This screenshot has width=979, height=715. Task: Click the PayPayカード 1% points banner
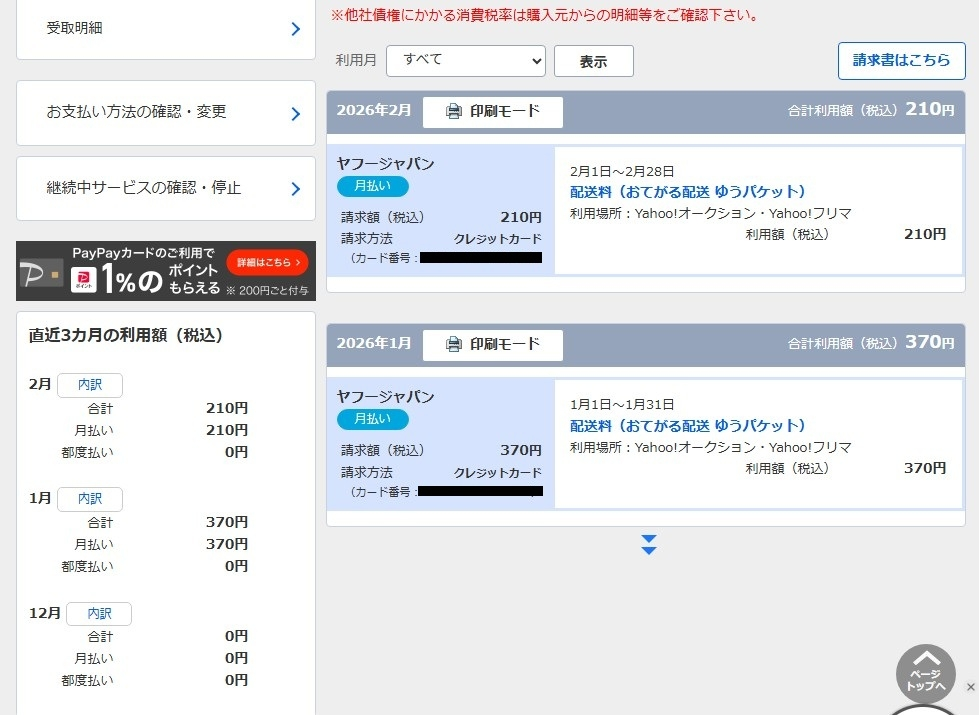[165, 271]
